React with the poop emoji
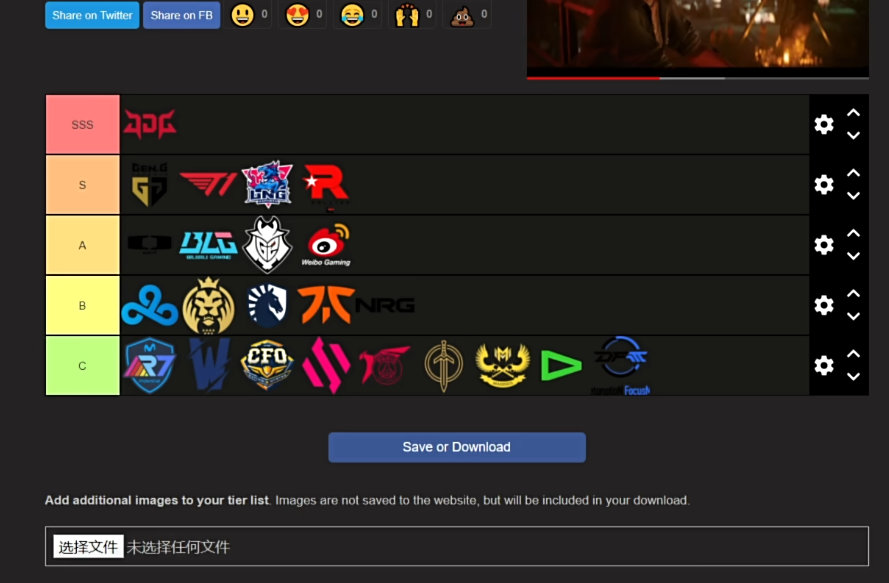This screenshot has height=583, width=889. coord(462,15)
